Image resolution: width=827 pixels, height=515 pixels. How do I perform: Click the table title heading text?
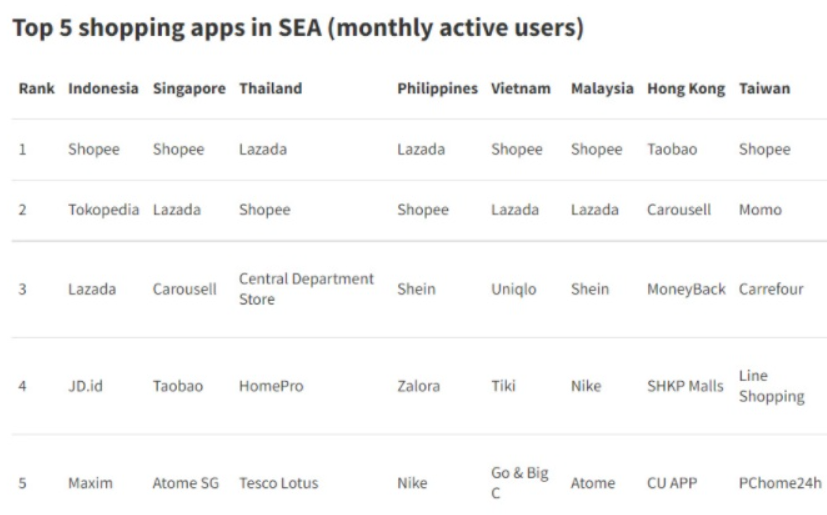pyautogui.click(x=298, y=28)
